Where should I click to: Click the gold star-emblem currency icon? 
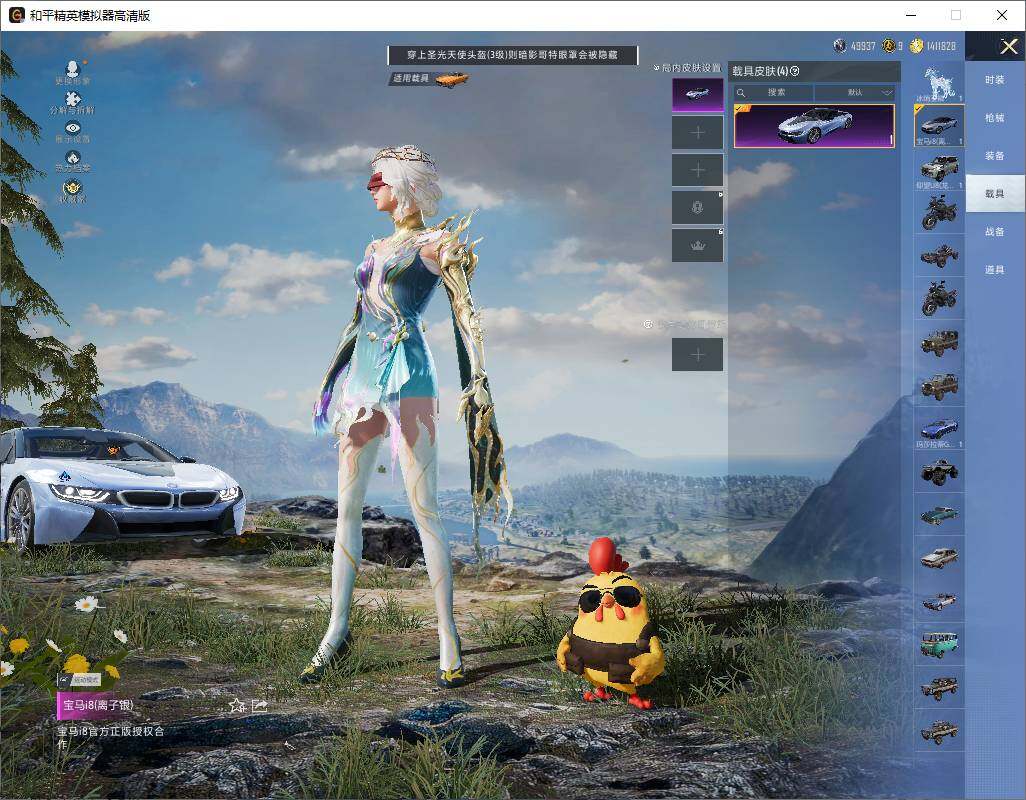[889, 46]
